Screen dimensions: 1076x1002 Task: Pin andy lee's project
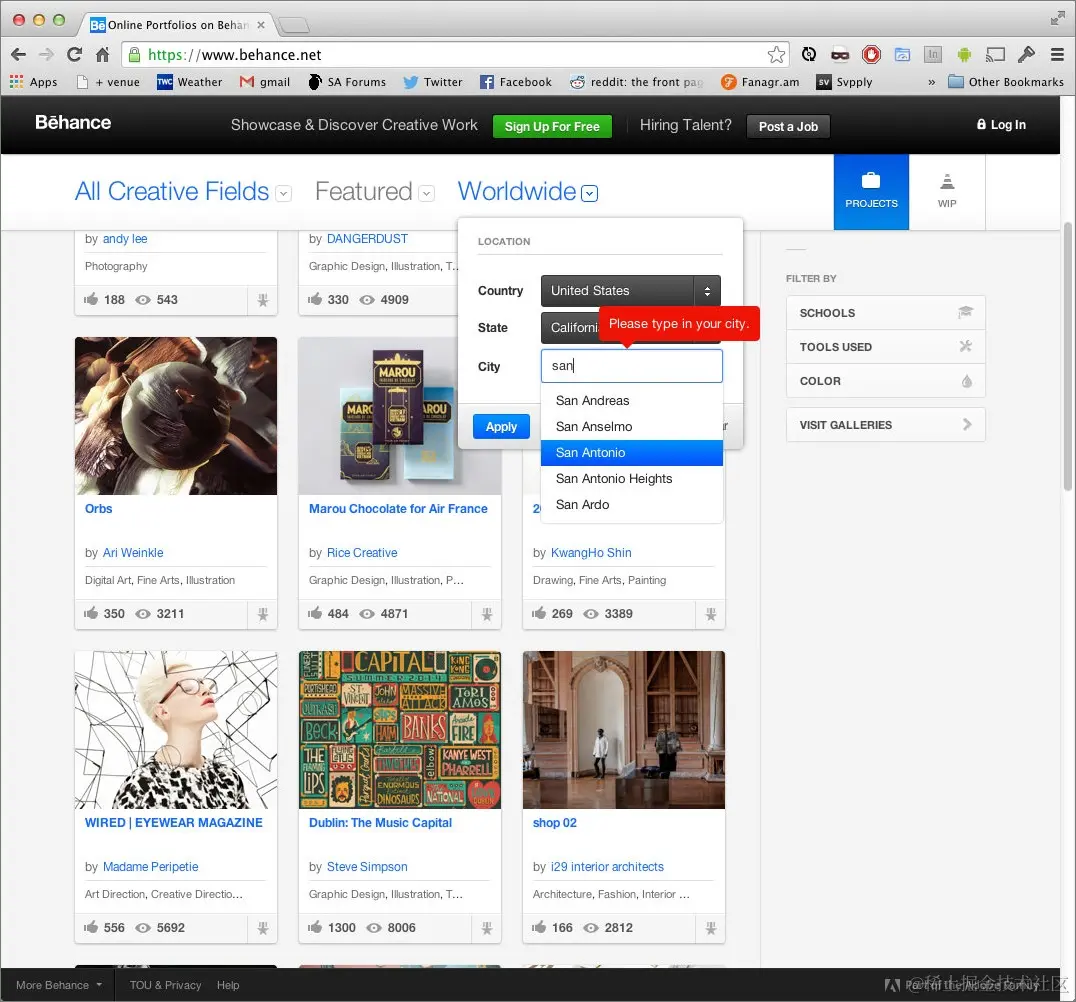(x=263, y=300)
